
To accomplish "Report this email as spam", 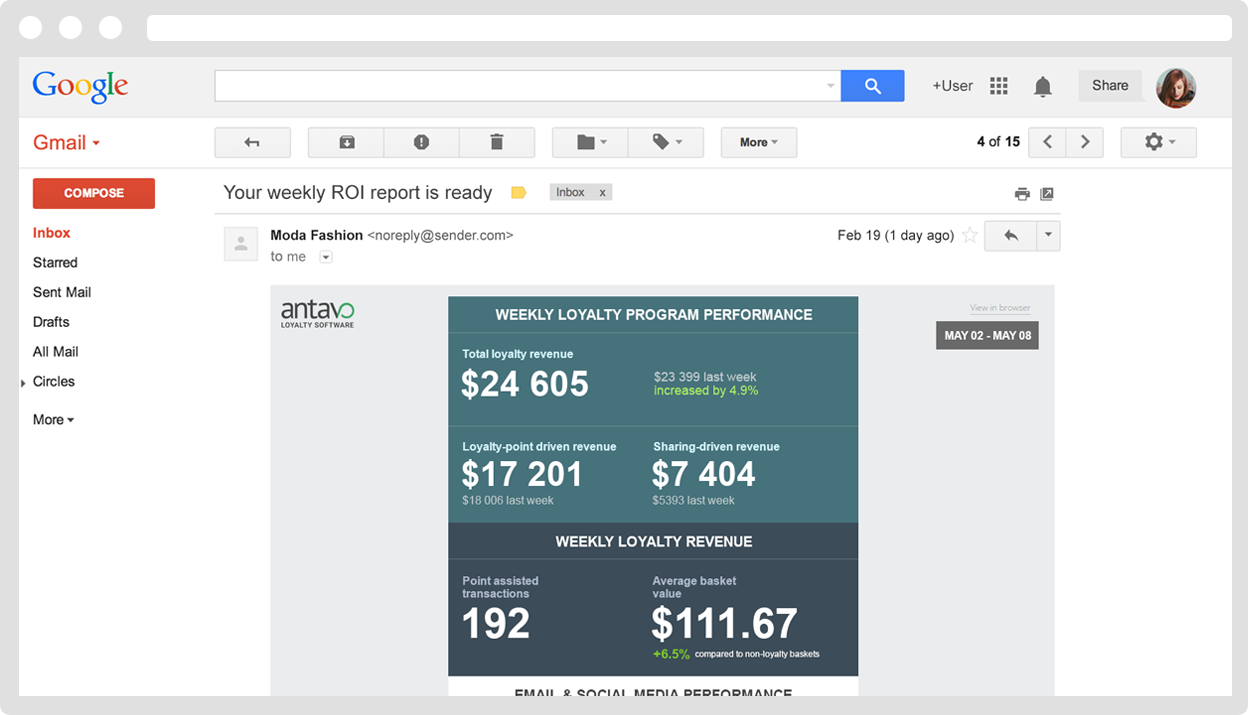I will 421,142.
